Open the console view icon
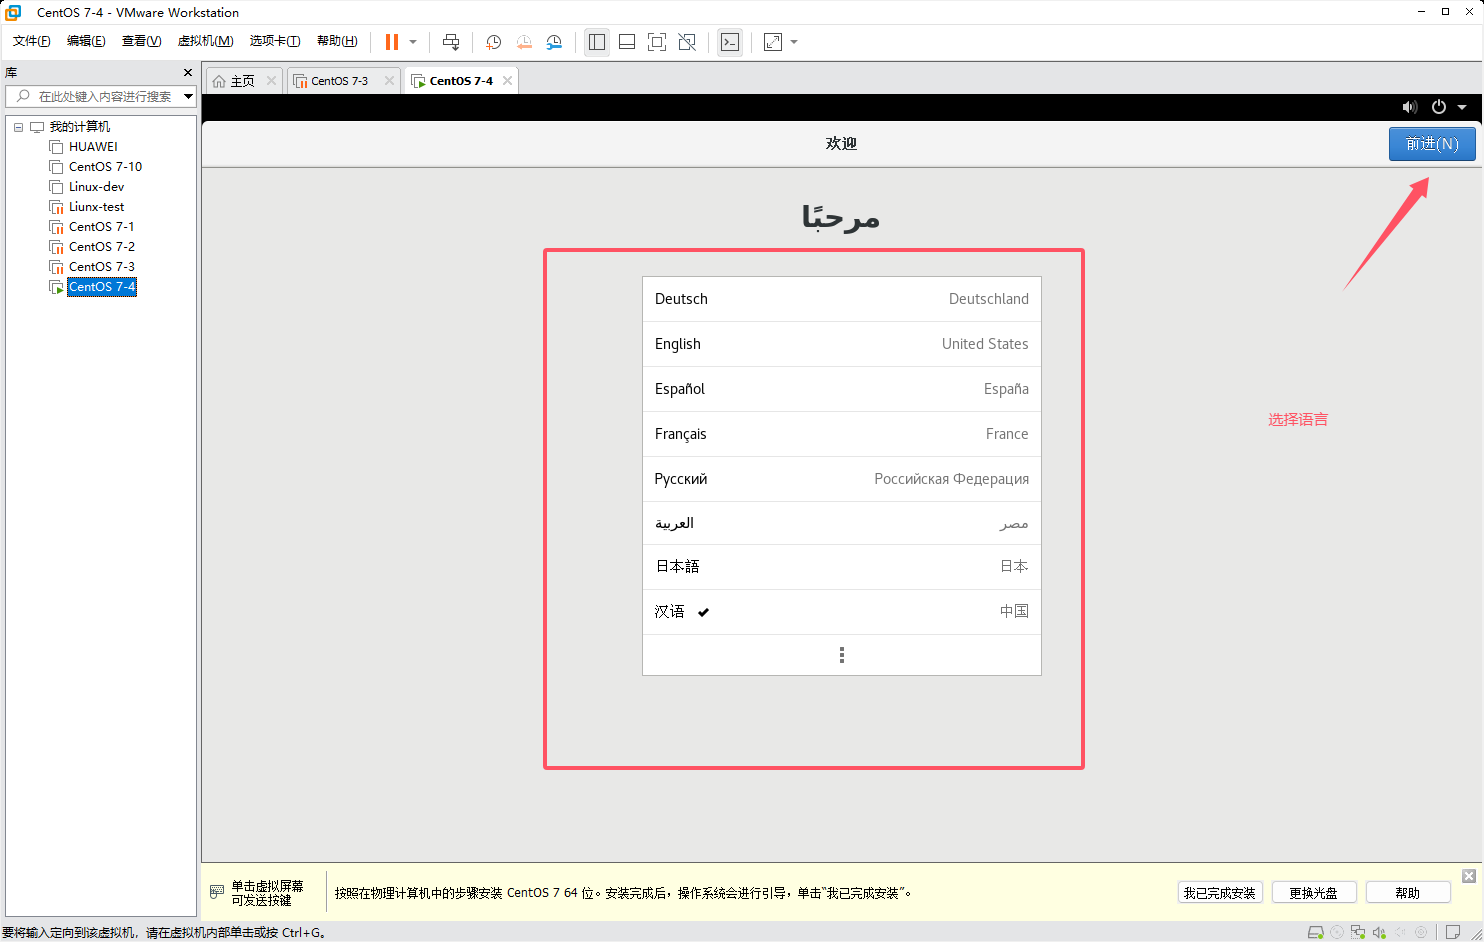The image size is (1484, 942). click(730, 42)
